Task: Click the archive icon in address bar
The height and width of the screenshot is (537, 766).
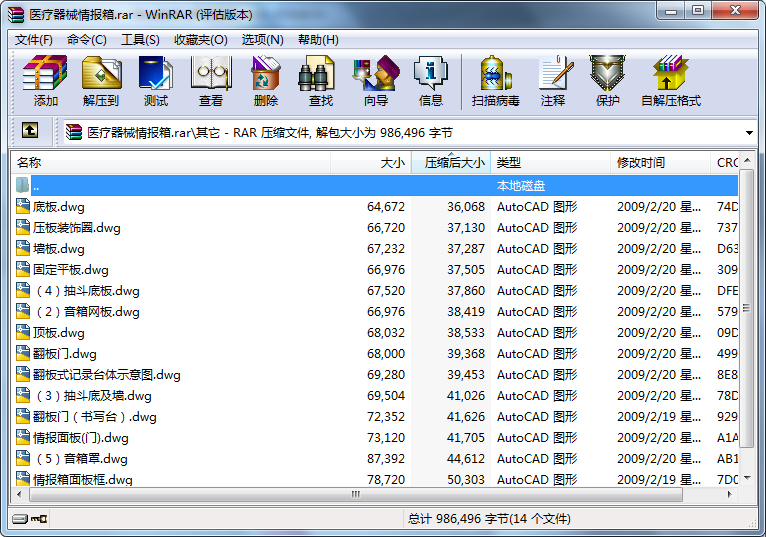Action: 74,132
